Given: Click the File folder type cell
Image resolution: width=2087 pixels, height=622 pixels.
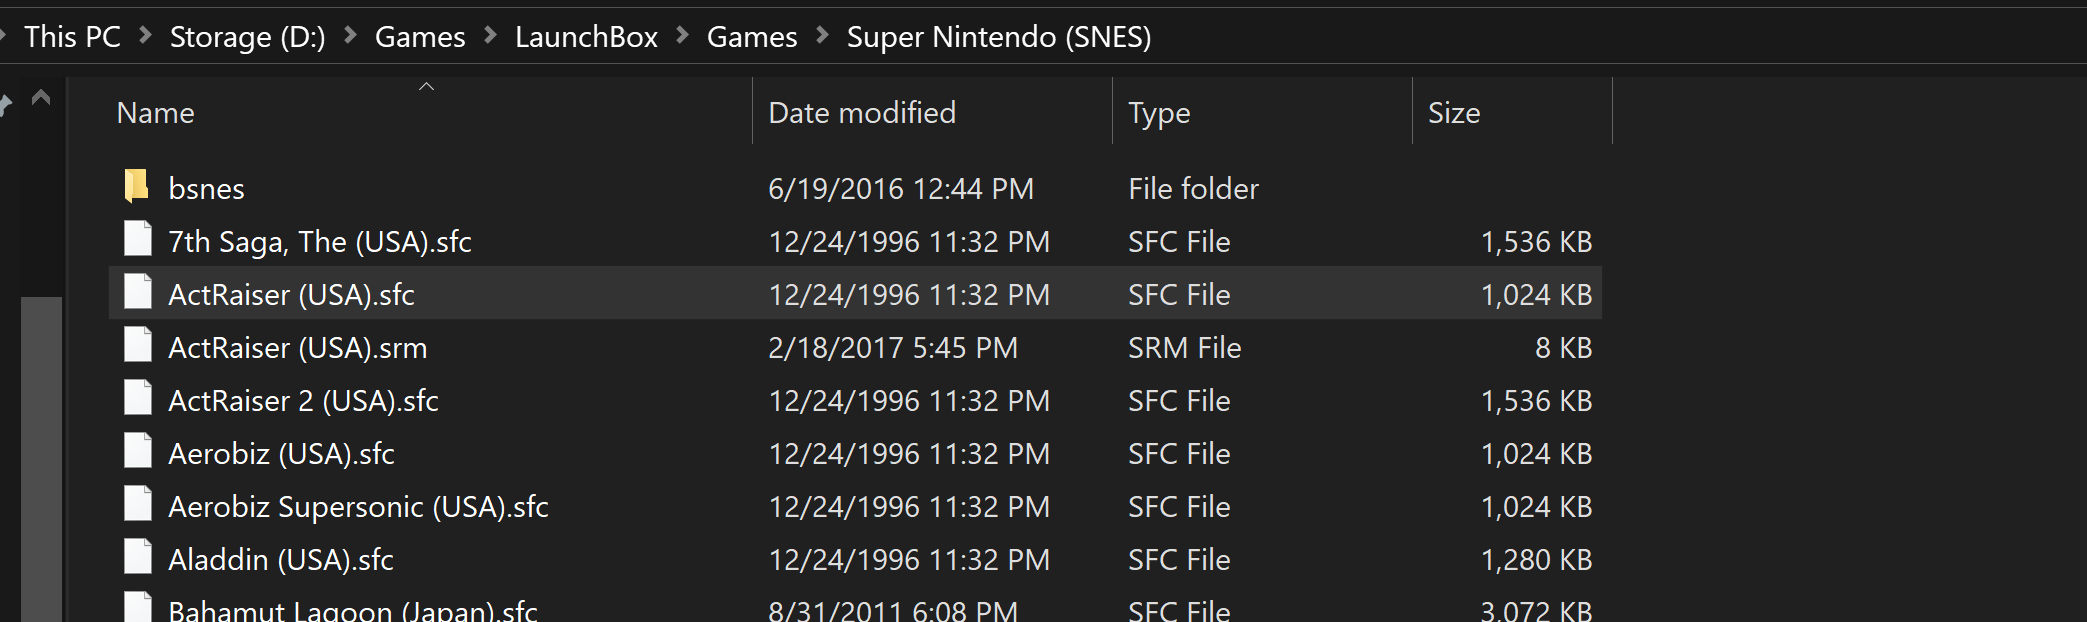Looking at the screenshot, I should point(1193,188).
